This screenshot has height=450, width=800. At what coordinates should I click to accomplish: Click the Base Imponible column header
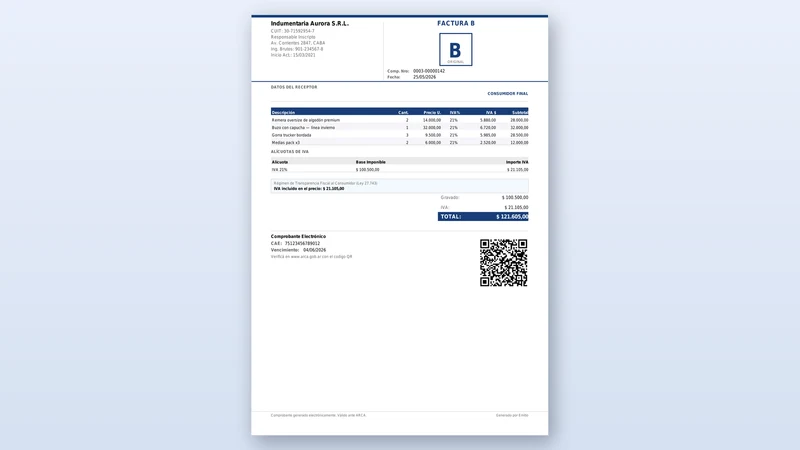pos(370,162)
